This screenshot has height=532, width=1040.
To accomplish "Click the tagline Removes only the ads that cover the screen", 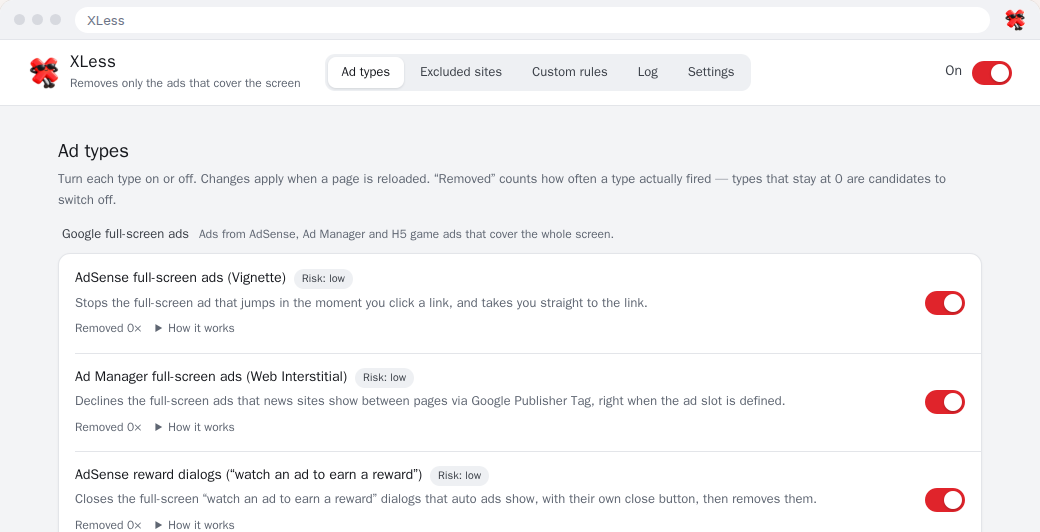I will [x=185, y=84].
